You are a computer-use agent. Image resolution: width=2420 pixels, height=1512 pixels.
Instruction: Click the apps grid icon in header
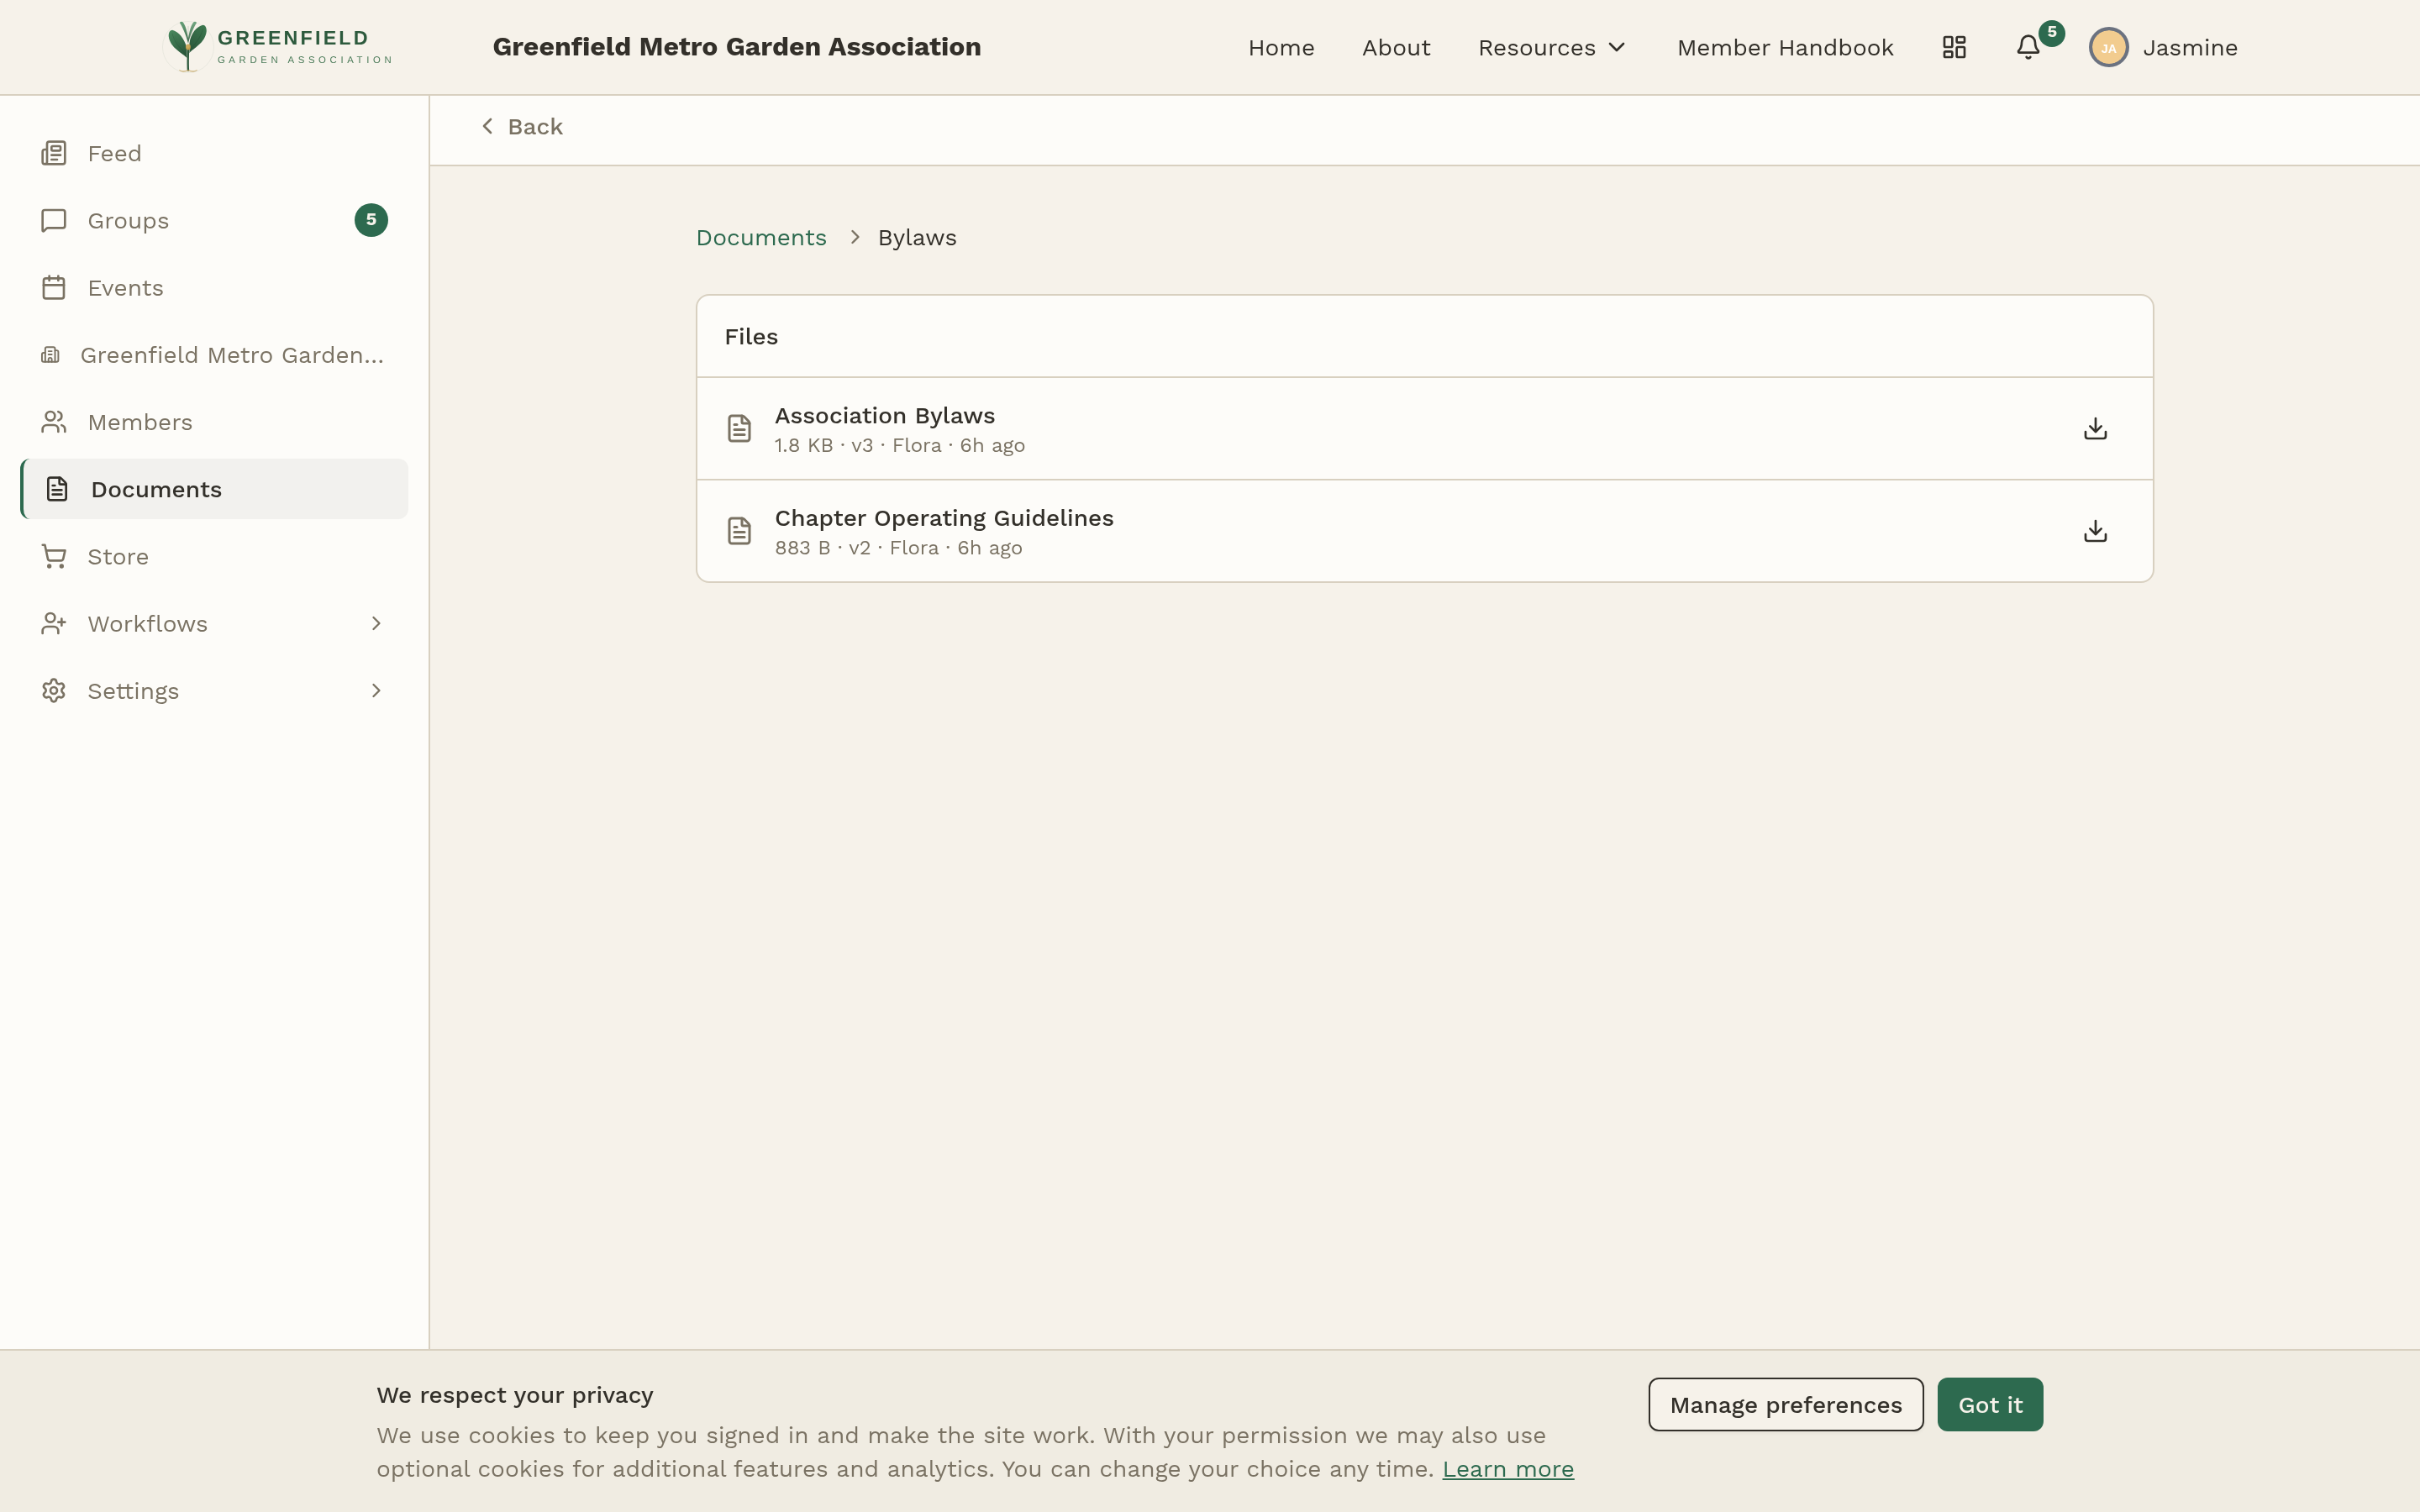[1953, 46]
